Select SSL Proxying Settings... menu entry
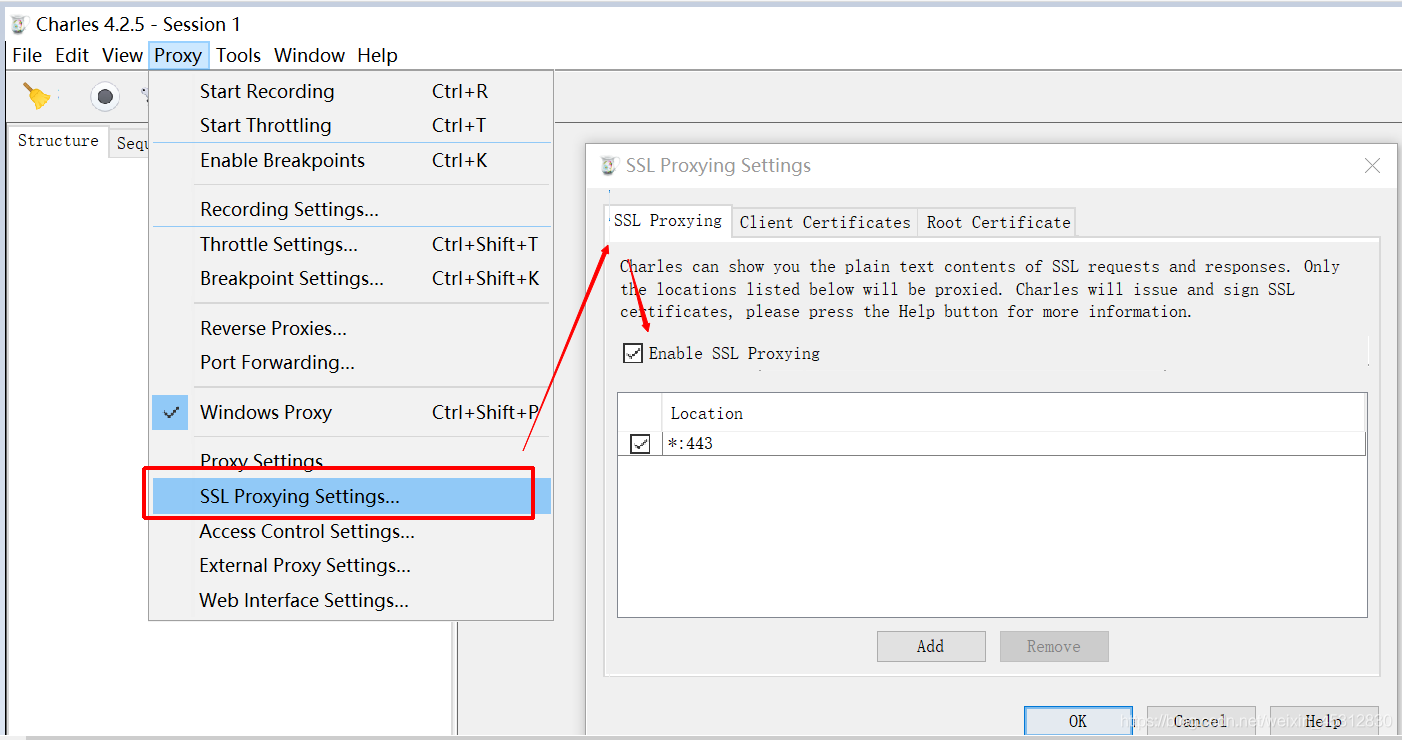Screen dimensions: 1402x740 pyautogui.click(x=351, y=496)
